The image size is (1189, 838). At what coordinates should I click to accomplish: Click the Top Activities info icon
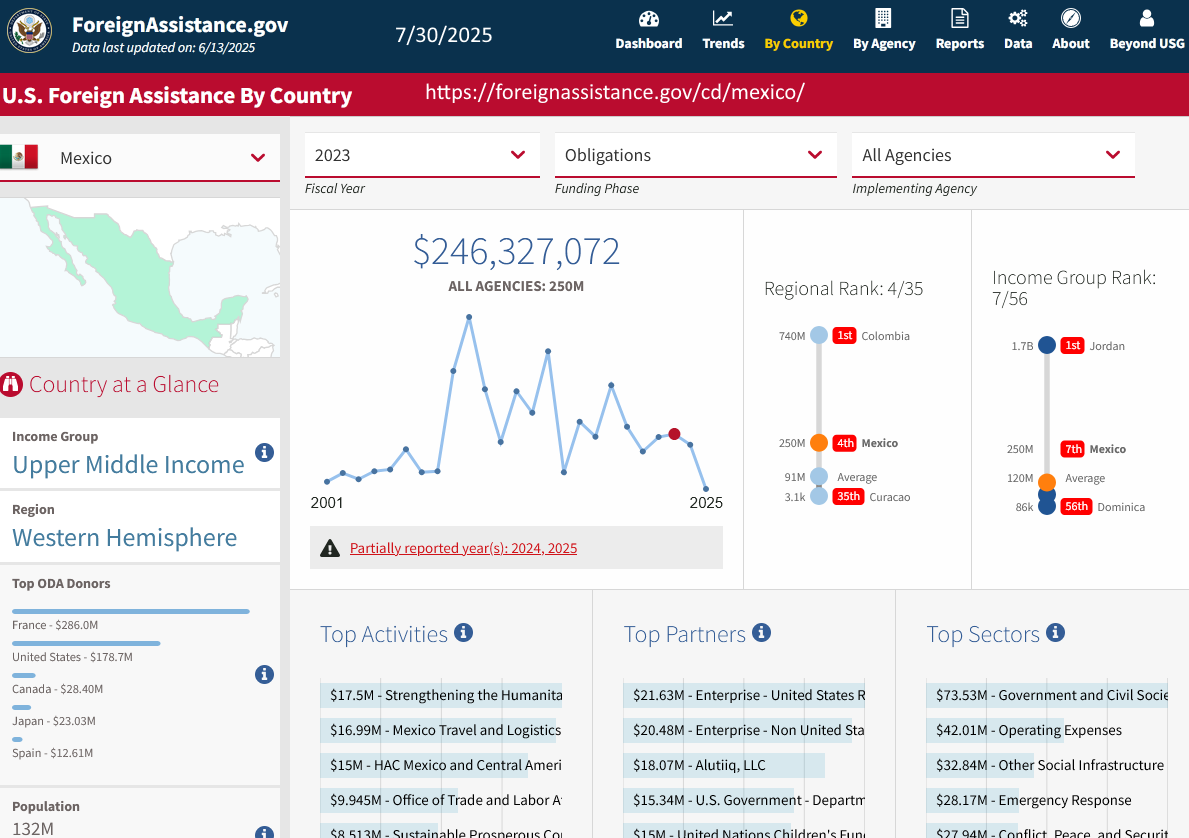(463, 632)
